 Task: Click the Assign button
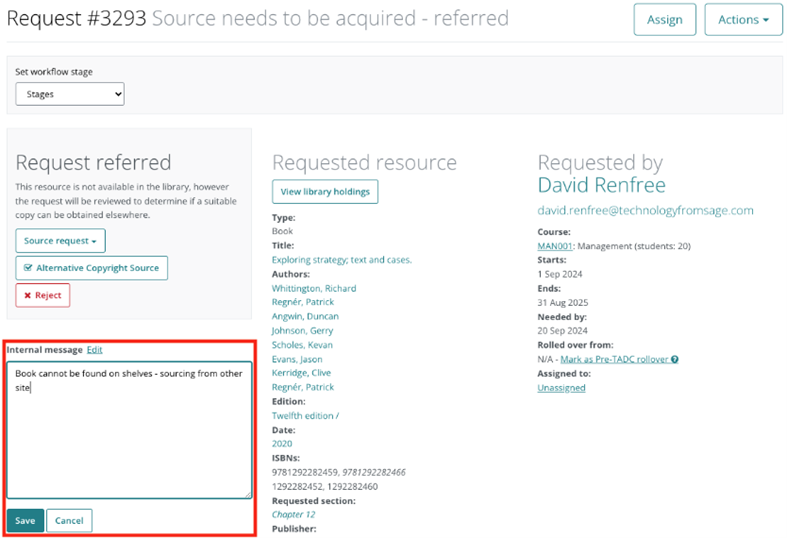664,19
